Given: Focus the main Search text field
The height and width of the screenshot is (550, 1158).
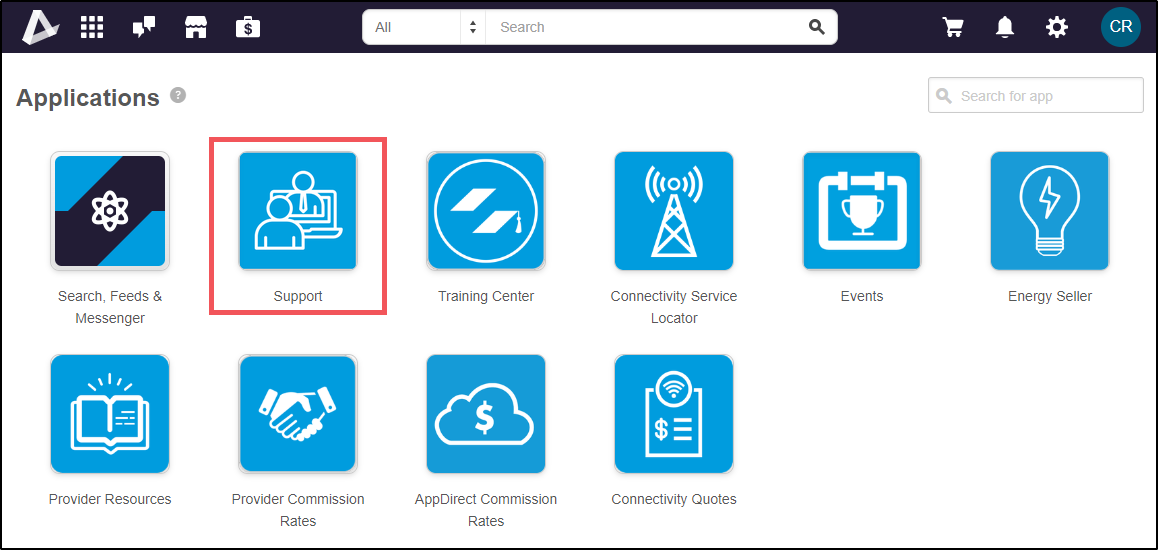Looking at the screenshot, I should click(x=646, y=27).
